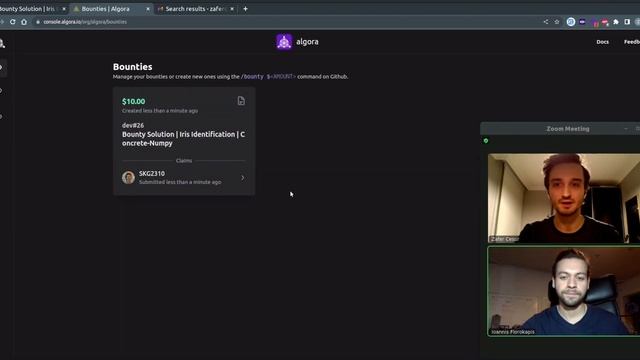Open the Feedback link in the header
The height and width of the screenshot is (360, 640).
(x=632, y=42)
